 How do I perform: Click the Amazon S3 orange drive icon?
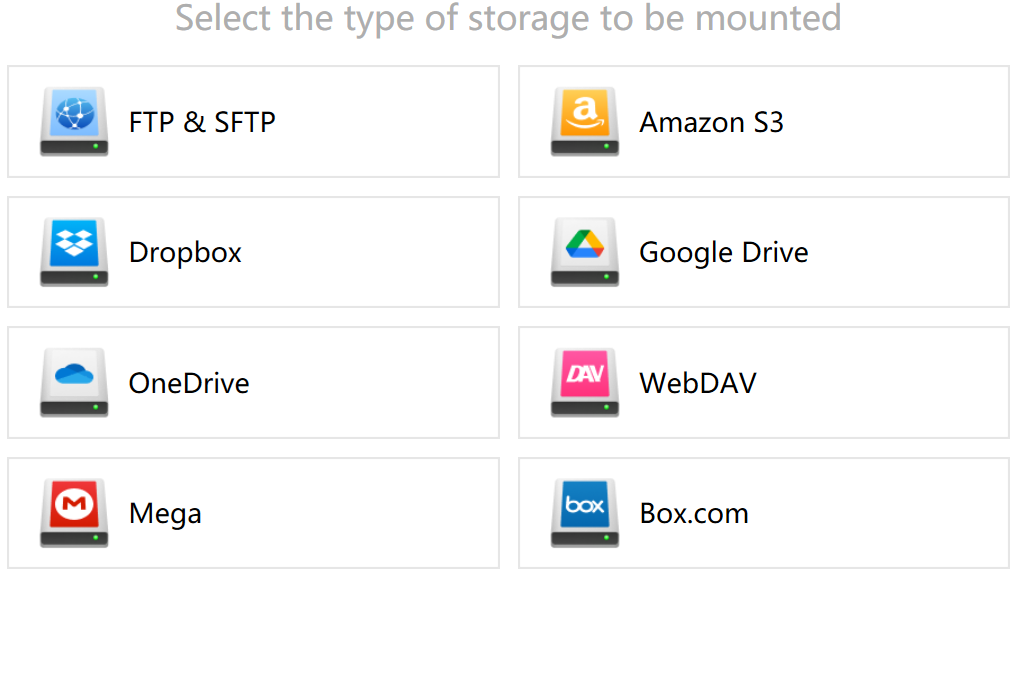point(585,121)
